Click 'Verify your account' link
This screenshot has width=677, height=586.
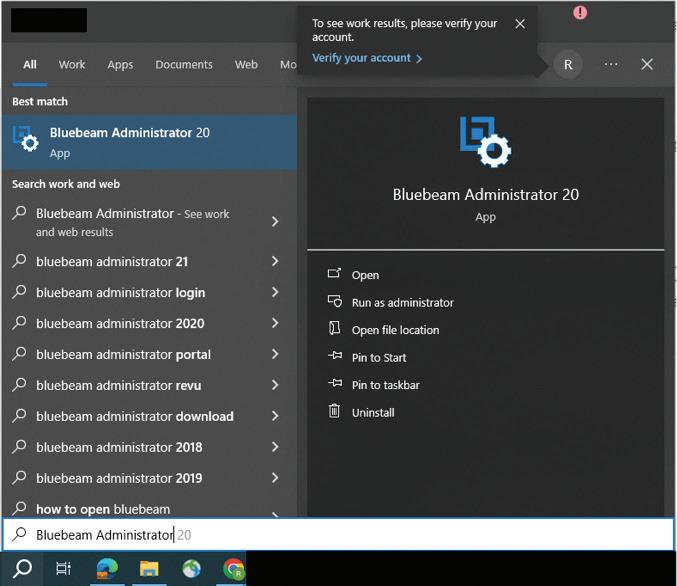point(367,58)
